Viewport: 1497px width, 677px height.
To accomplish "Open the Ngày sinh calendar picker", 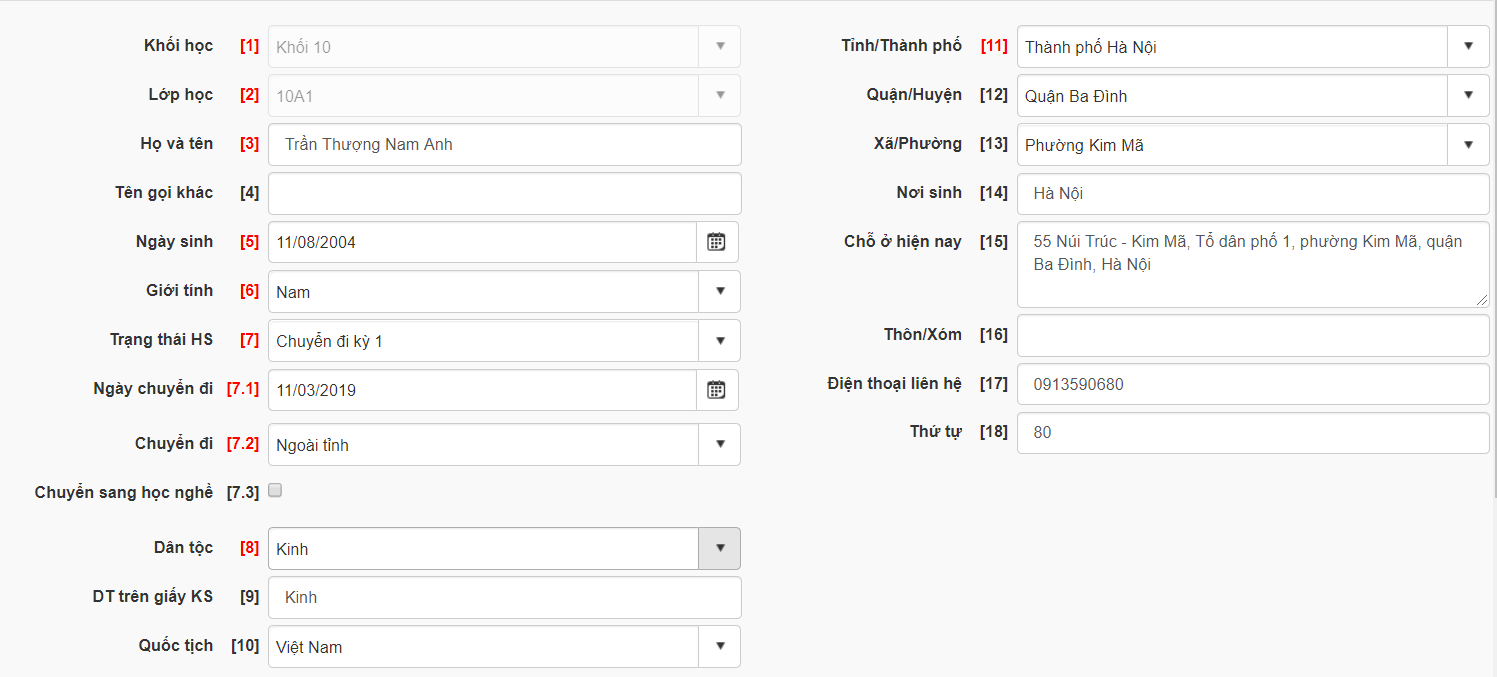I will (x=716, y=242).
